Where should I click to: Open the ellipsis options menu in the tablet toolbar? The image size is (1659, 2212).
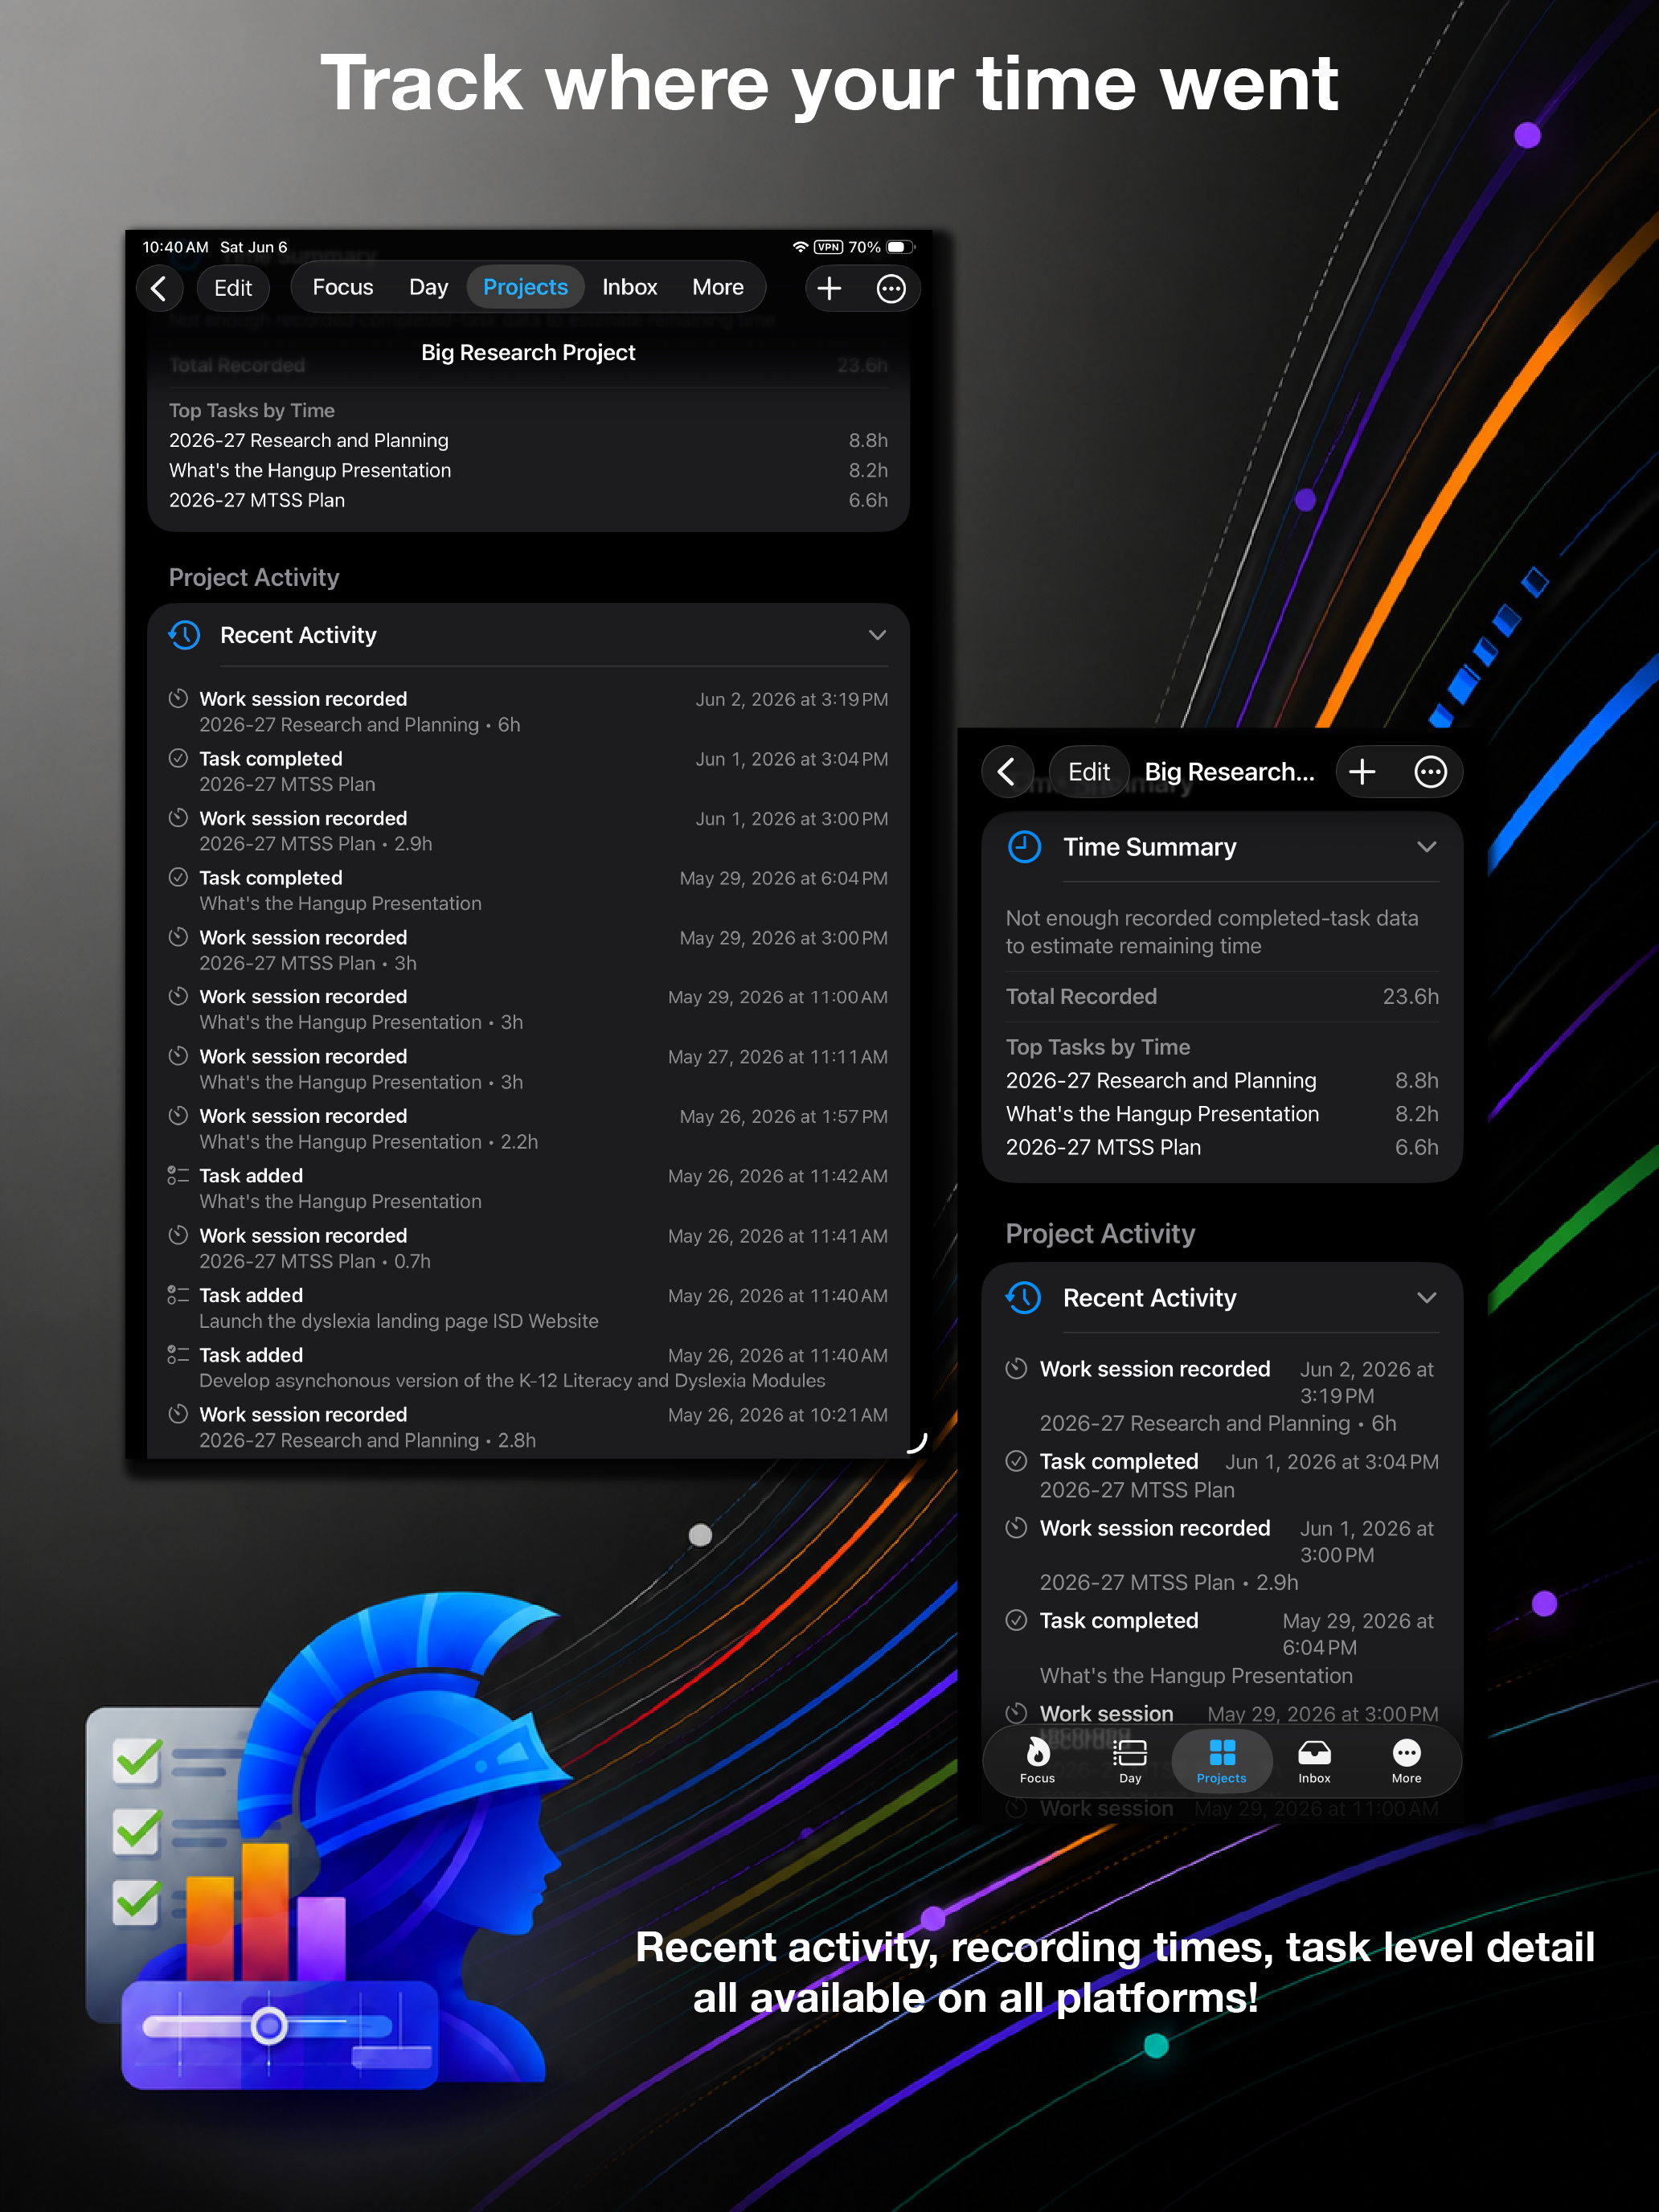coord(891,288)
